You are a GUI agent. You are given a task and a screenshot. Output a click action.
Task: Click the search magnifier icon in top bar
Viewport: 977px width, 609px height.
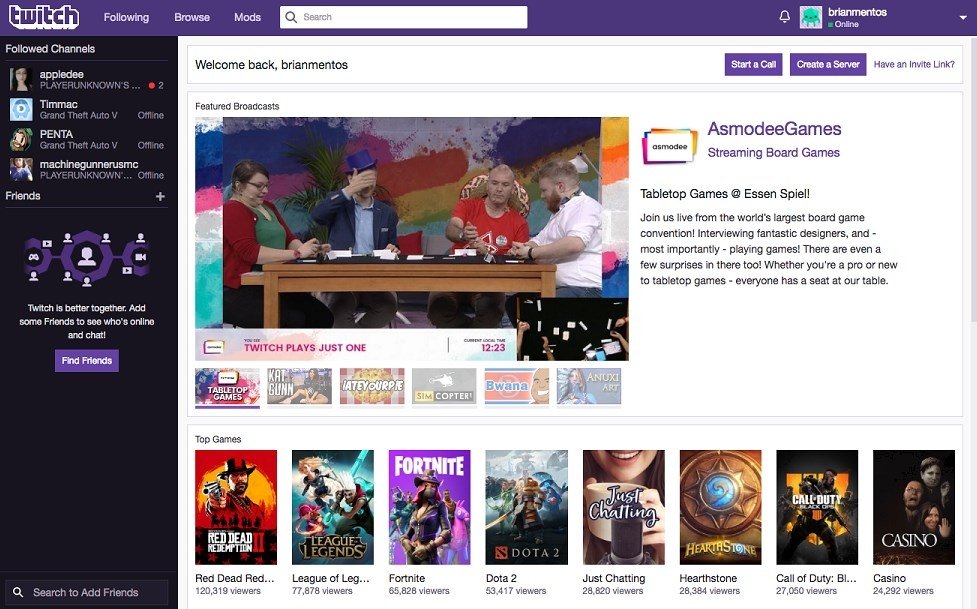click(x=291, y=17)
